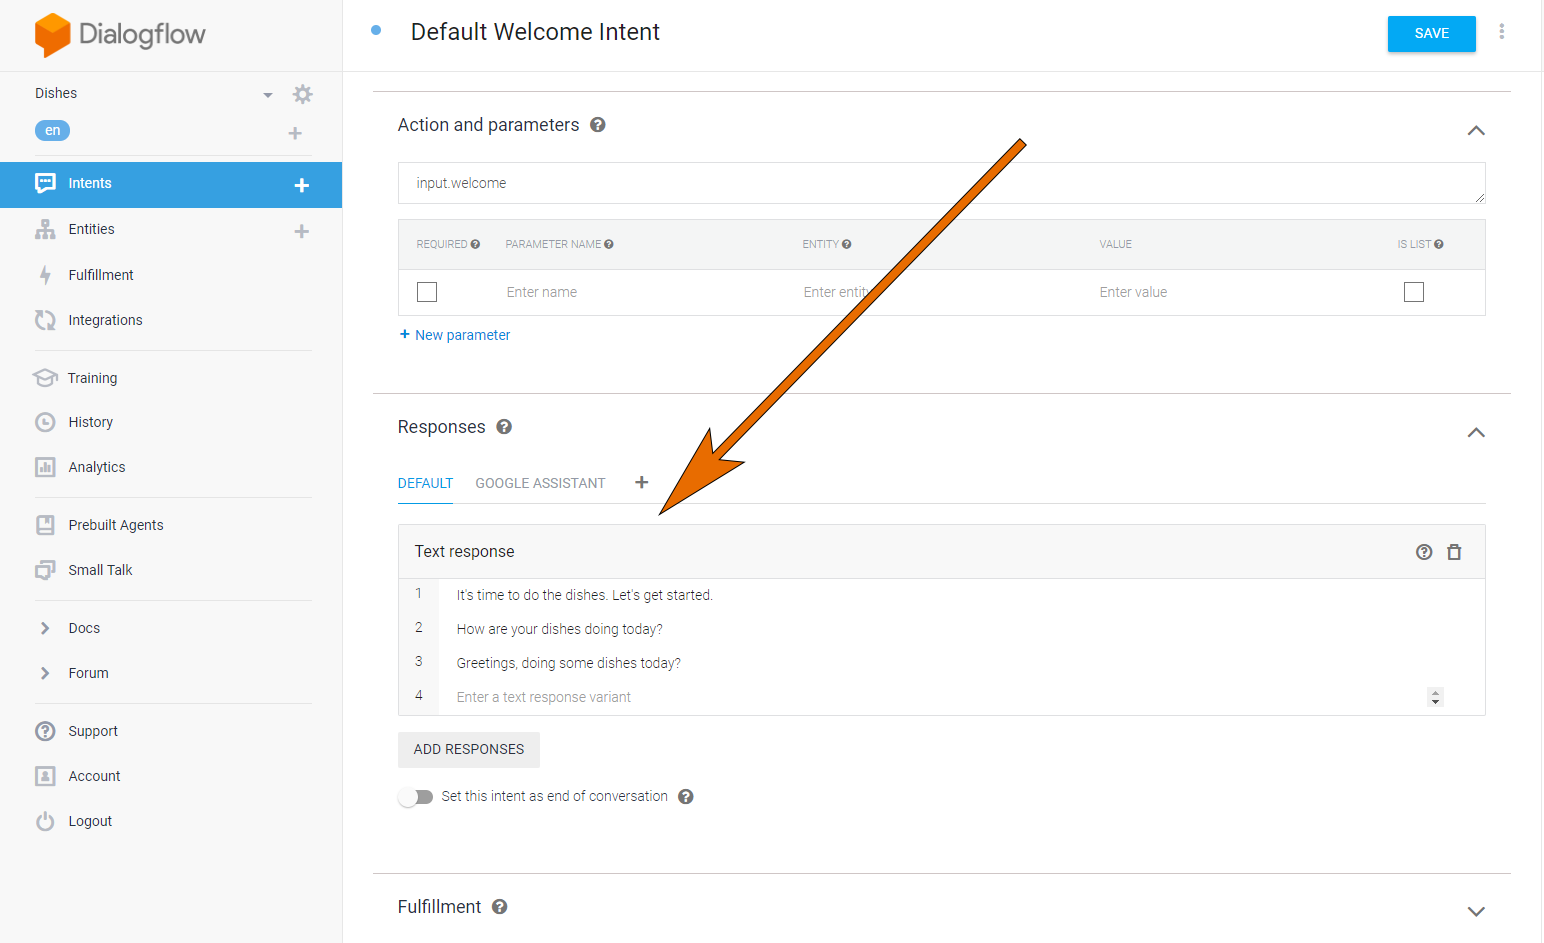Click the Save button
Viewport: 1544px width, 943px height.
pos(1431,33)
